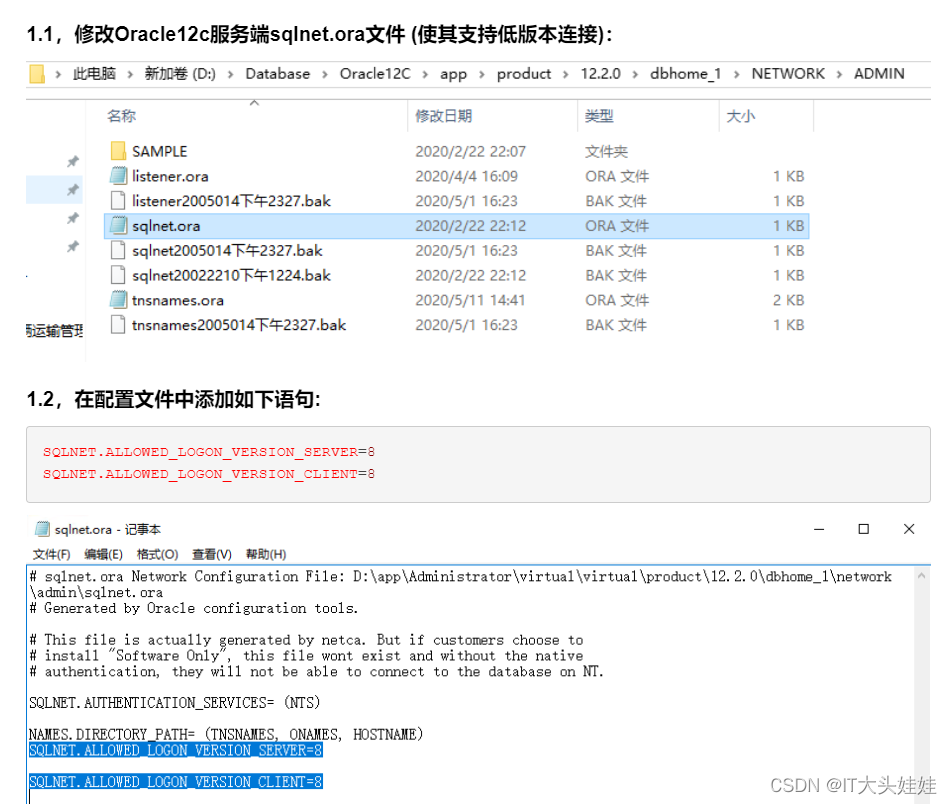The image size is (952, 804).
Task: Go to the NETWORK breadcrumb
Action: pos(788,73)
